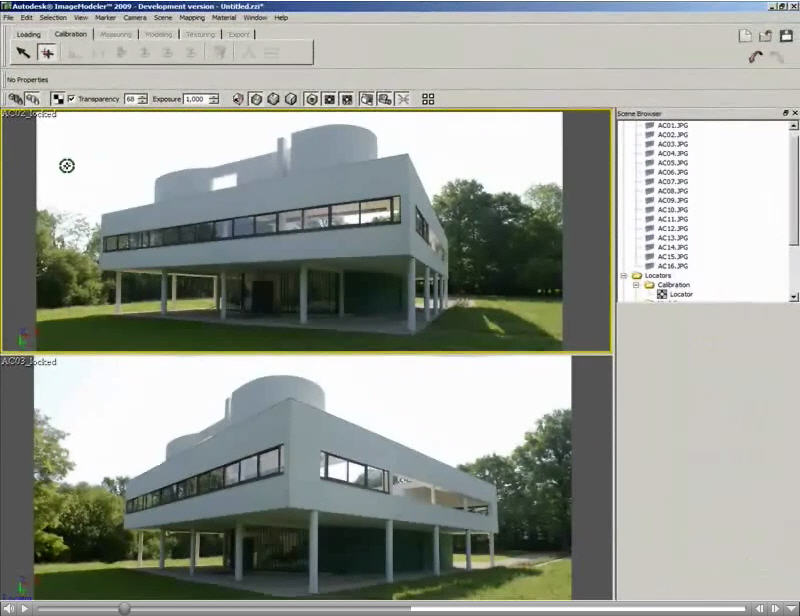Click the Save Document icon top right
This screenshot has width=800, height=616.
787,37
